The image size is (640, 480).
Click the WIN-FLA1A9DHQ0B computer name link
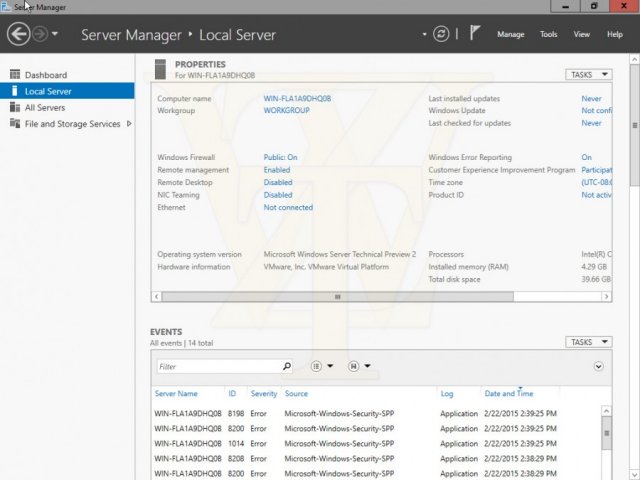[297, 98]
